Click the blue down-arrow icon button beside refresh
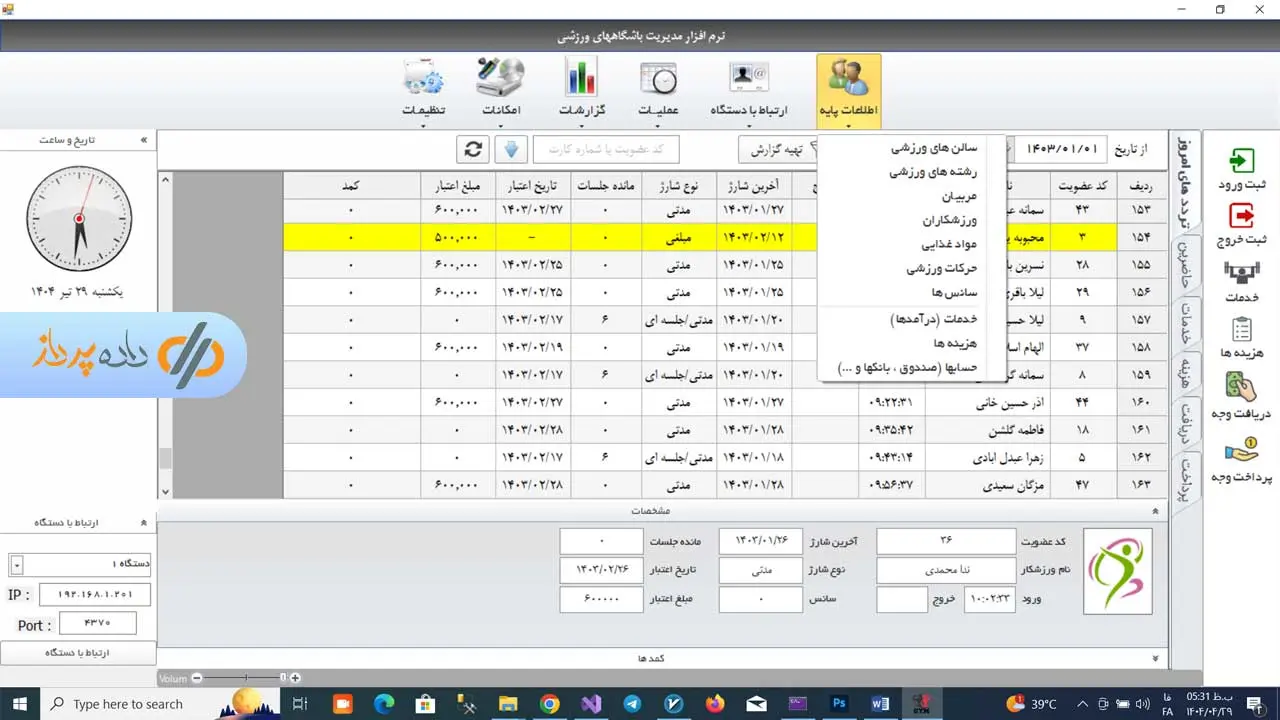Image resolution: width=1280 pixels, height=720 pixels. coord(511,149)
